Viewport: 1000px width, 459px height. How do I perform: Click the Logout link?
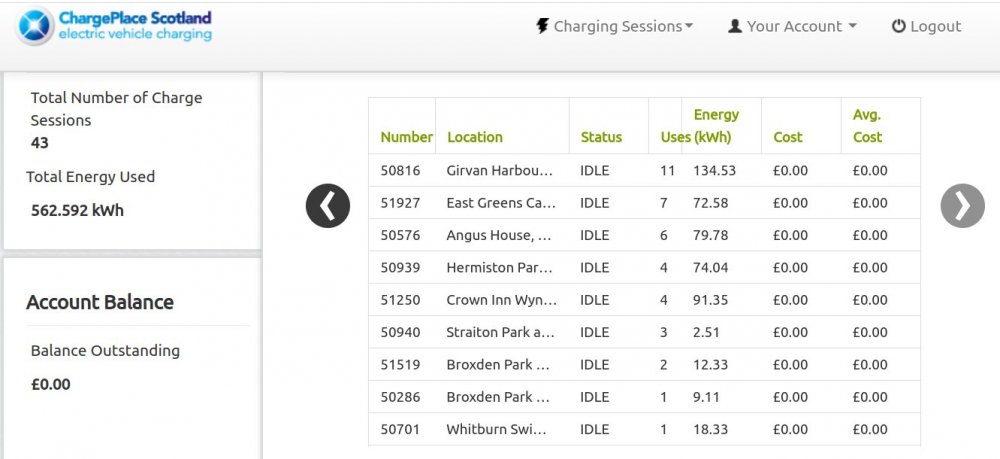pos(927,26)
